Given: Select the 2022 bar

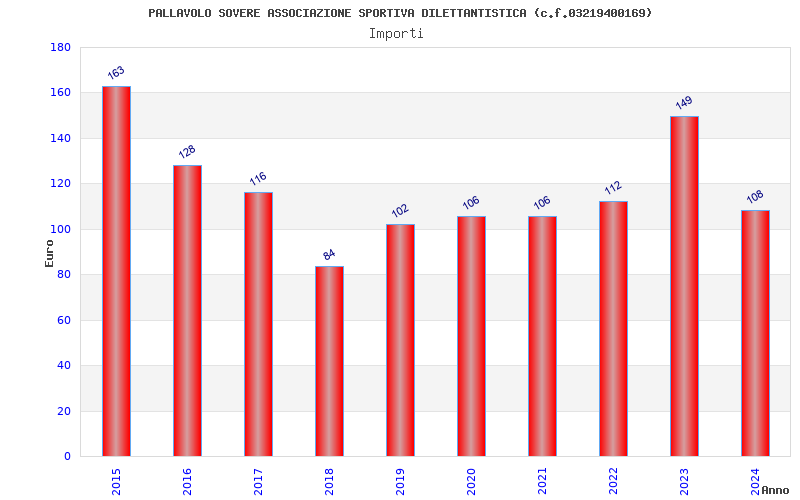Looking at the screenshot, I should click(x=613, y=329).
